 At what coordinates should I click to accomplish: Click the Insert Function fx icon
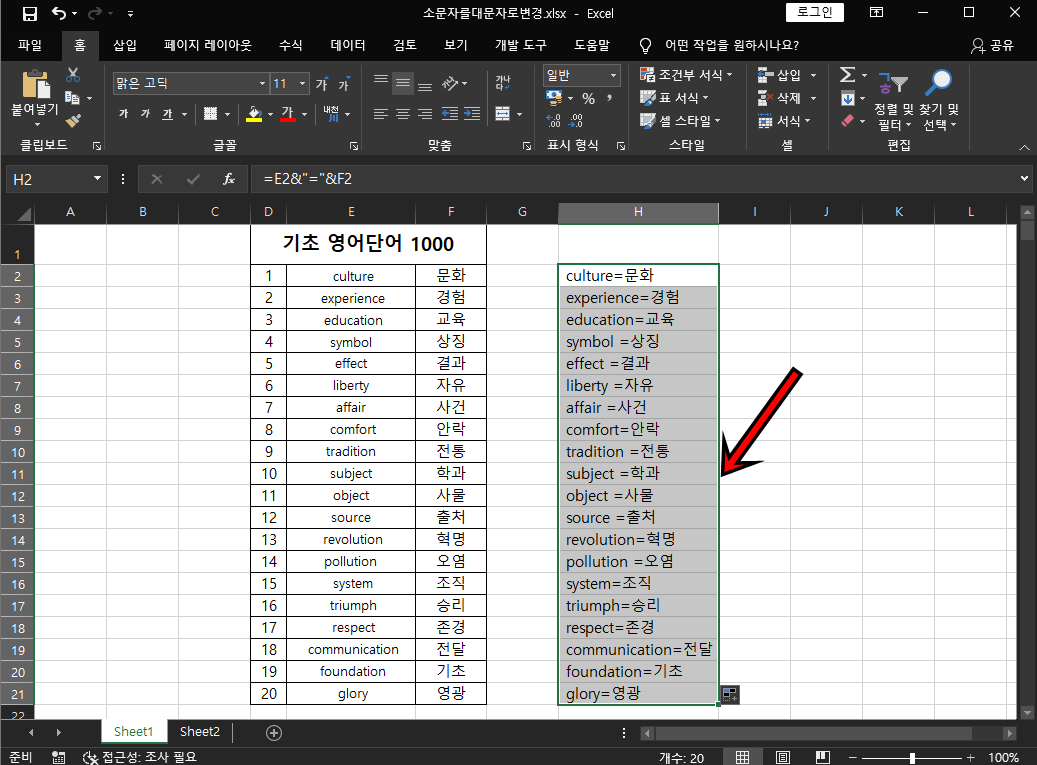[229, 179]
